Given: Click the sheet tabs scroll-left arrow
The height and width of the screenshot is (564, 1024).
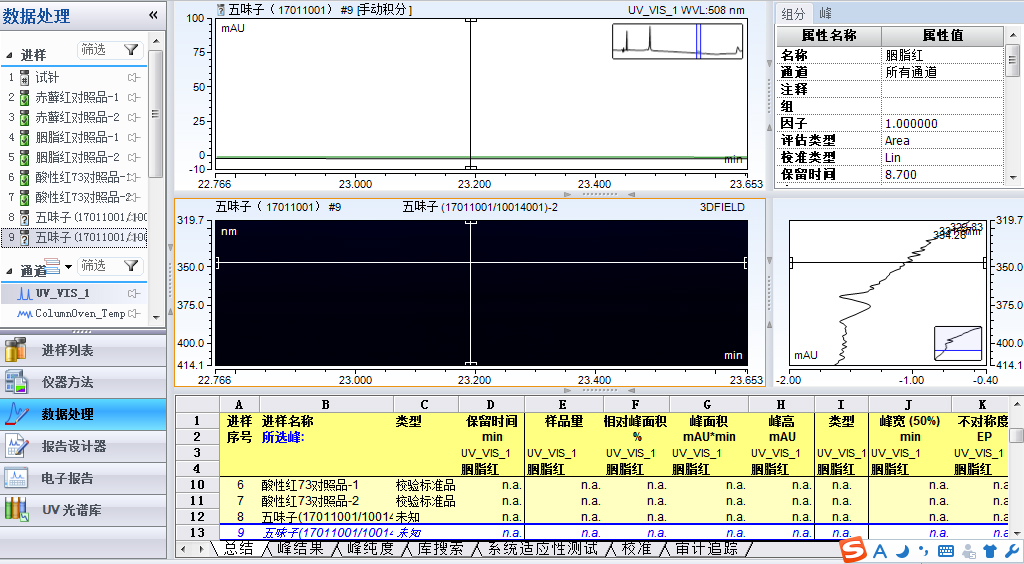Looking at the screenshot, I should coord(184,549).
